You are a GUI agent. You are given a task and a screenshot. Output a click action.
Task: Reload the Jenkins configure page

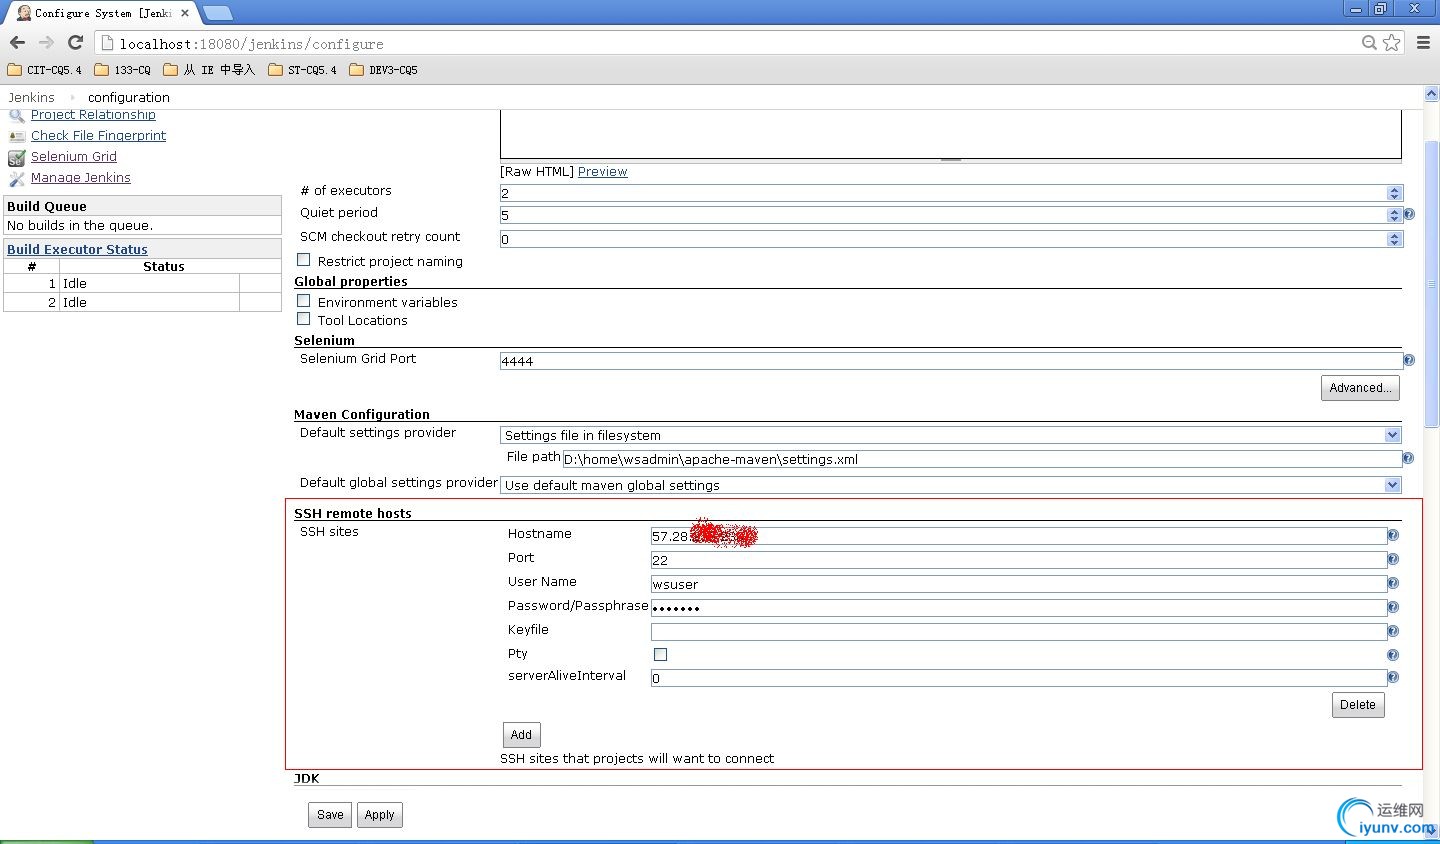click(75, 43)
